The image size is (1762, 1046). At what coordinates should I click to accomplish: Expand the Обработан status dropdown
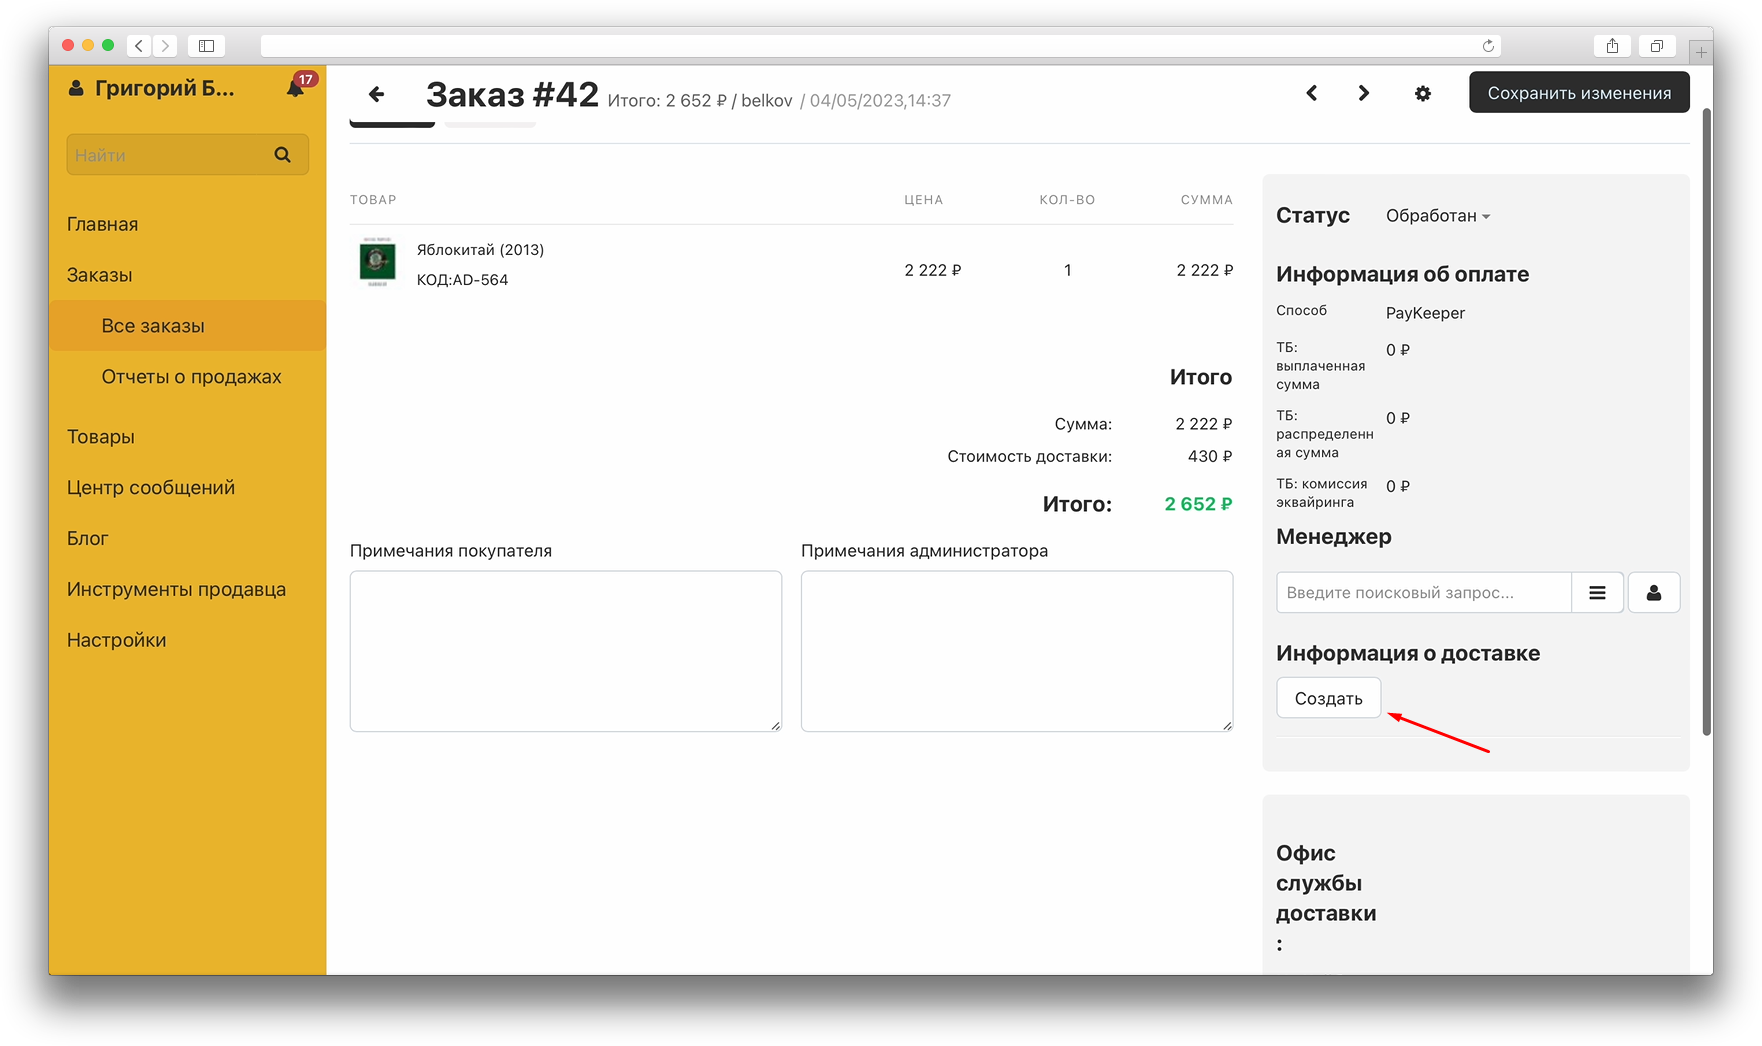[x=1437, y=216]
